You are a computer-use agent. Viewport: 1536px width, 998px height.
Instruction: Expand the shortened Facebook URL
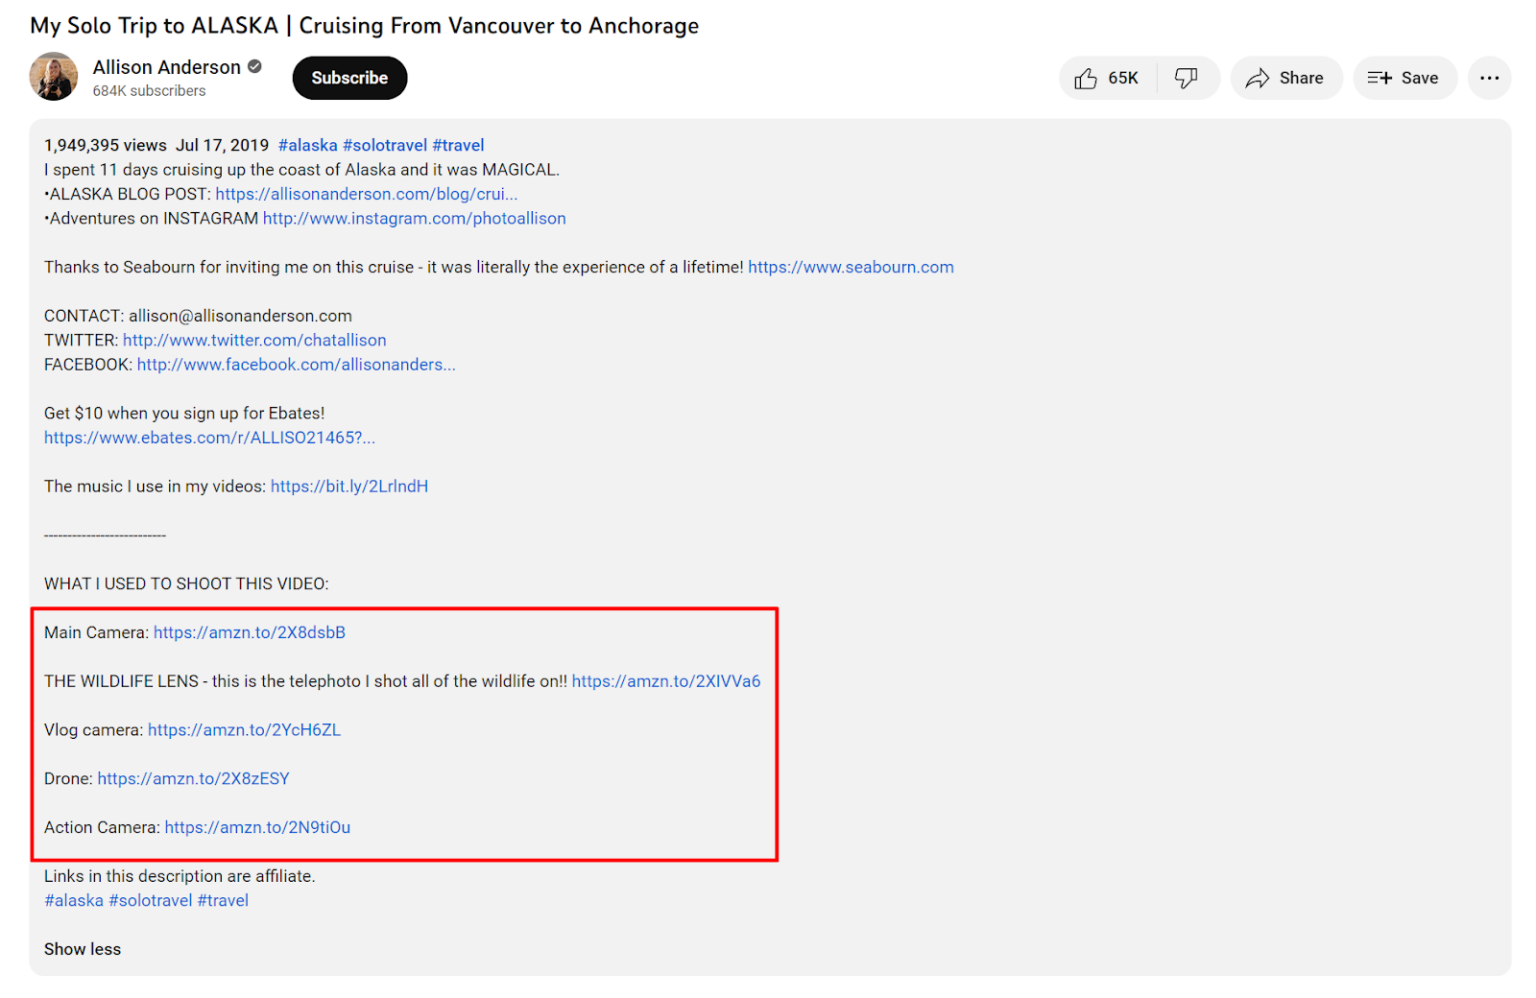pyautogui.click(x=296, y=364)
